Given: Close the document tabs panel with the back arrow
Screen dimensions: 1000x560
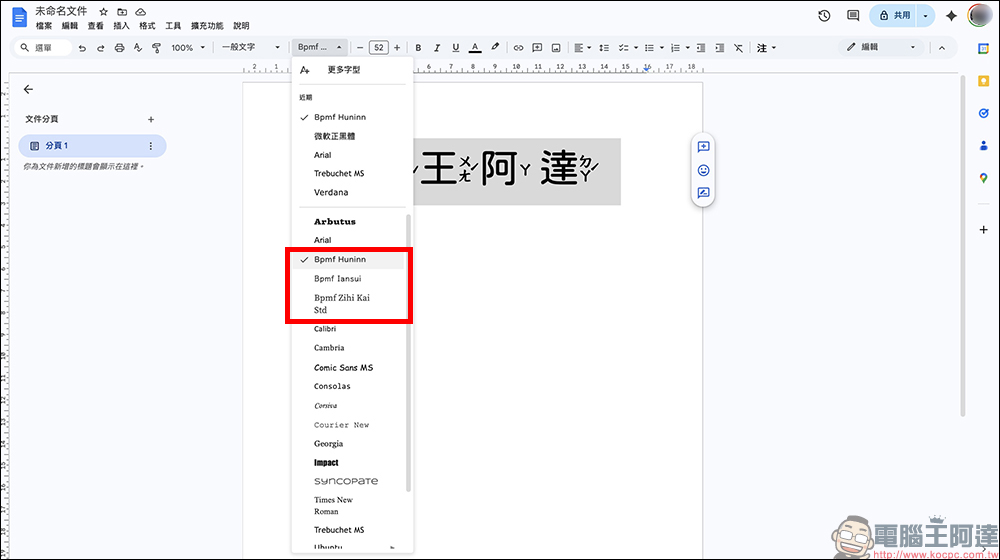Looking at the screenshot, I should click(28, 89).
